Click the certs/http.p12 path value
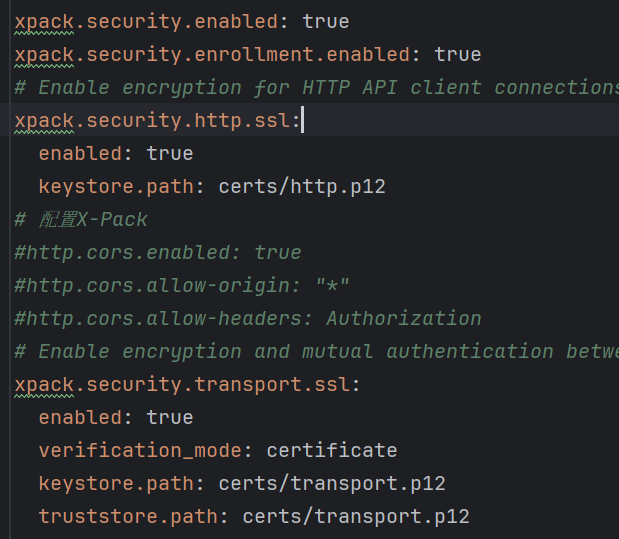 (x=302, y=187)
